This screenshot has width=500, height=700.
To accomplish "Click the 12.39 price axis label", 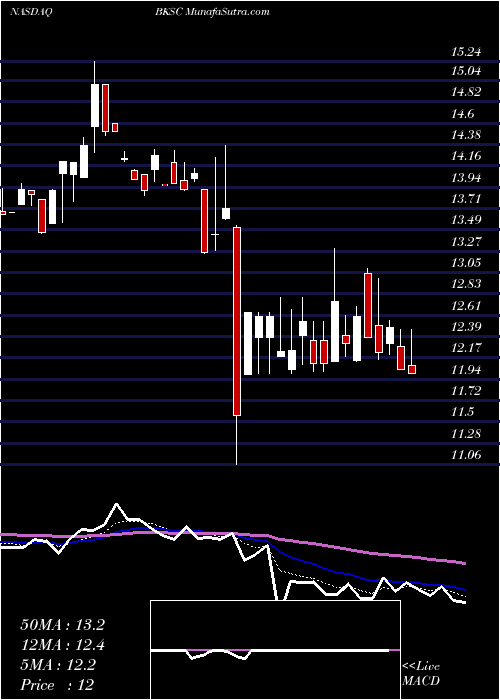I will [466, 327].
